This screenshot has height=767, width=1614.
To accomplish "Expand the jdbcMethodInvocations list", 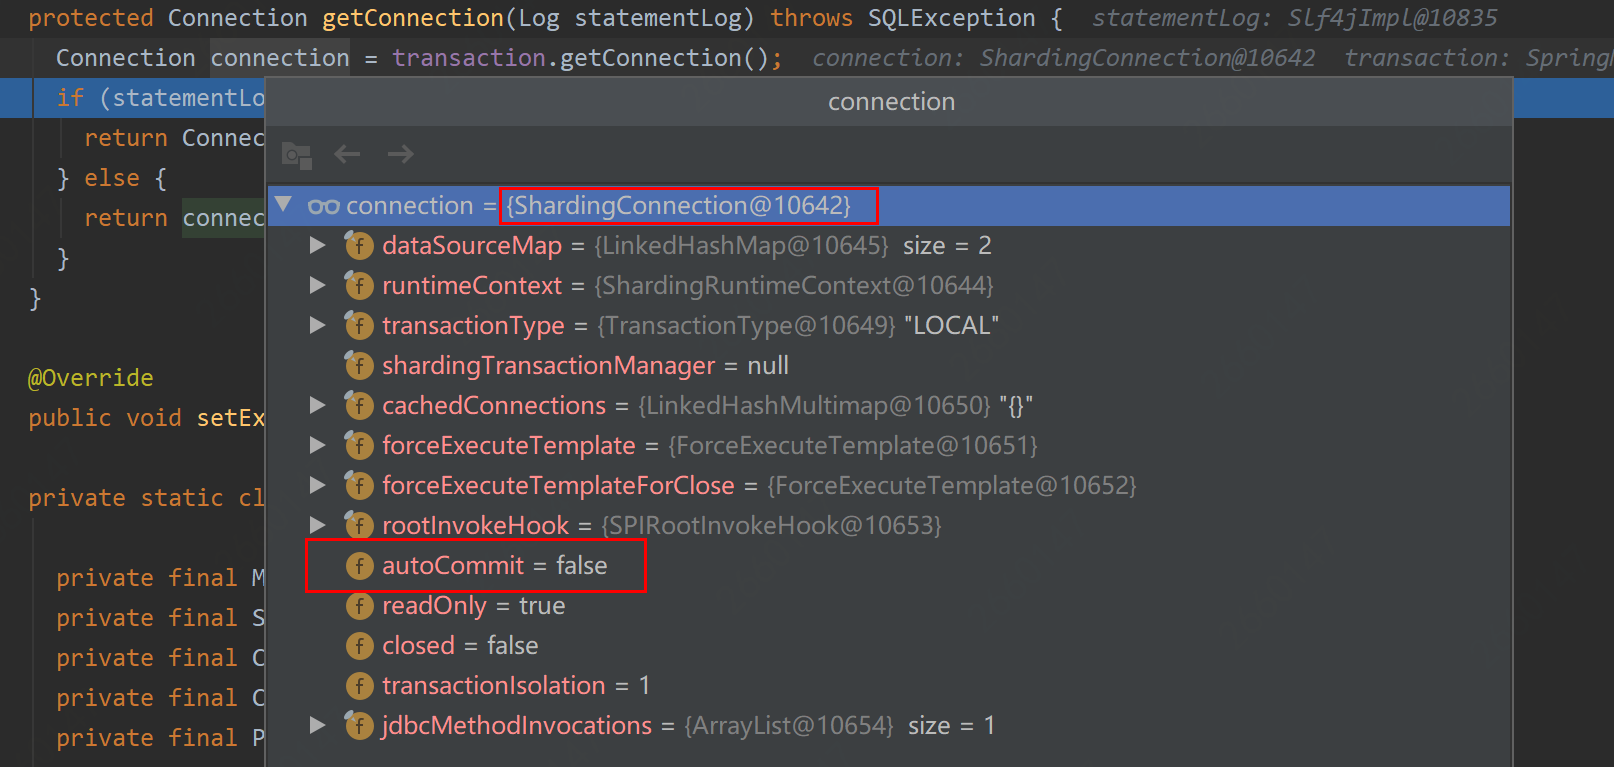I will tap(318, 726).
